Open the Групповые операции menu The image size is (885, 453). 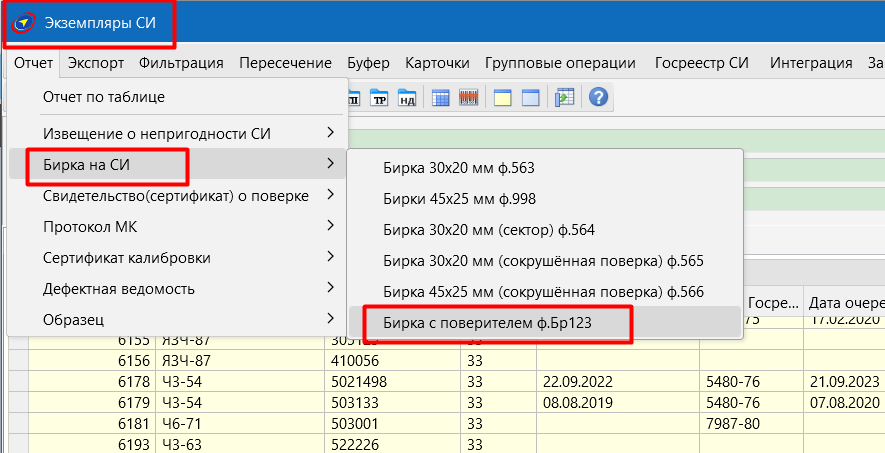coord(560,63)
